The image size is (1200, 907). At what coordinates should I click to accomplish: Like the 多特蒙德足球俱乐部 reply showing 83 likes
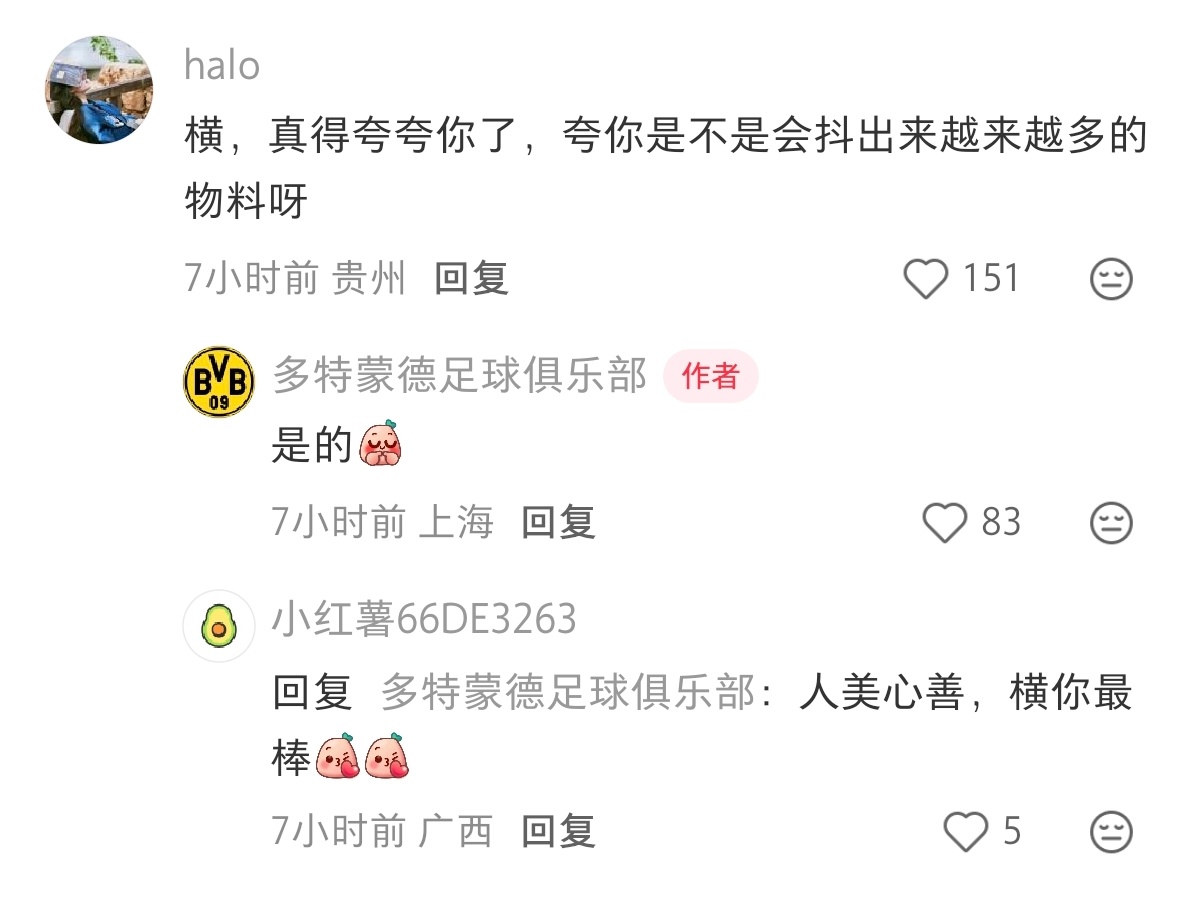(945, 522)
